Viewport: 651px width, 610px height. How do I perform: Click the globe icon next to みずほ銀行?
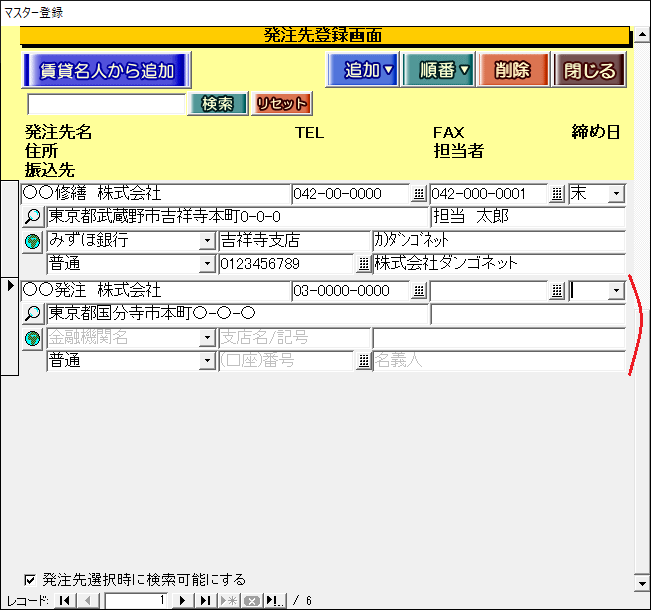[x=32, y=241]
